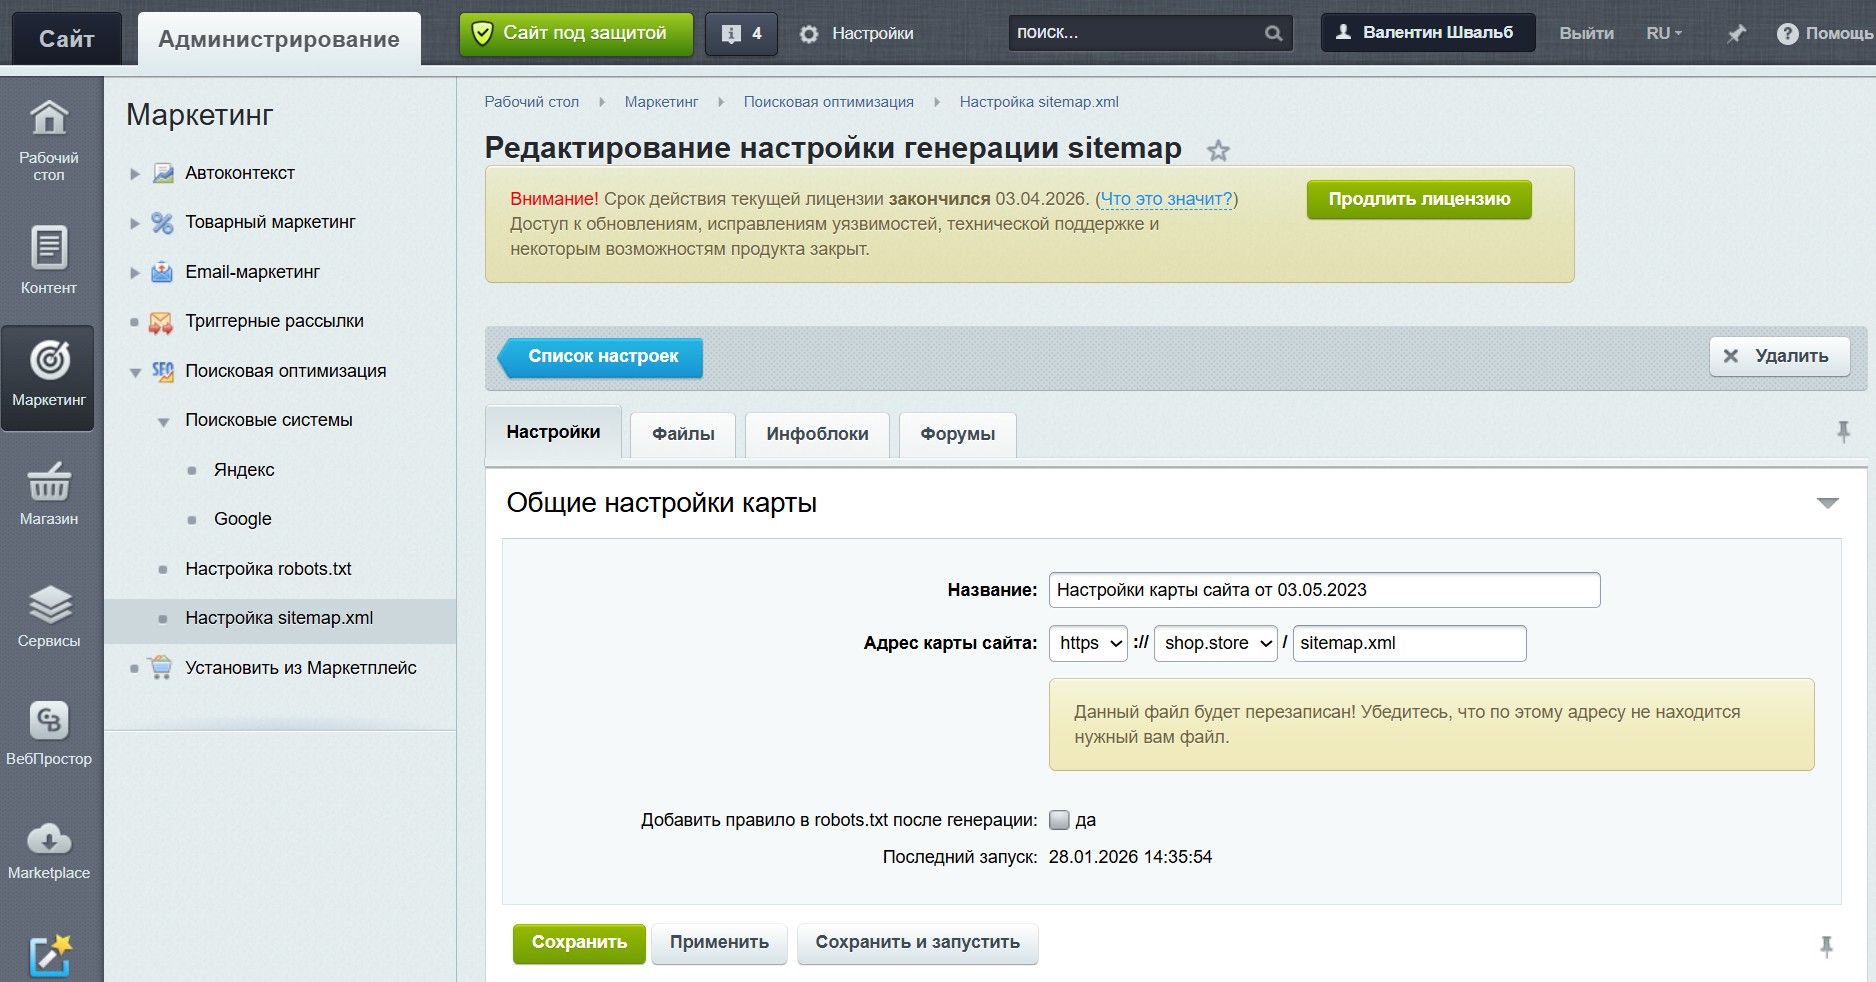Expand the Автоконтекст tree node
1876x982 pixels.
[135, 174]
